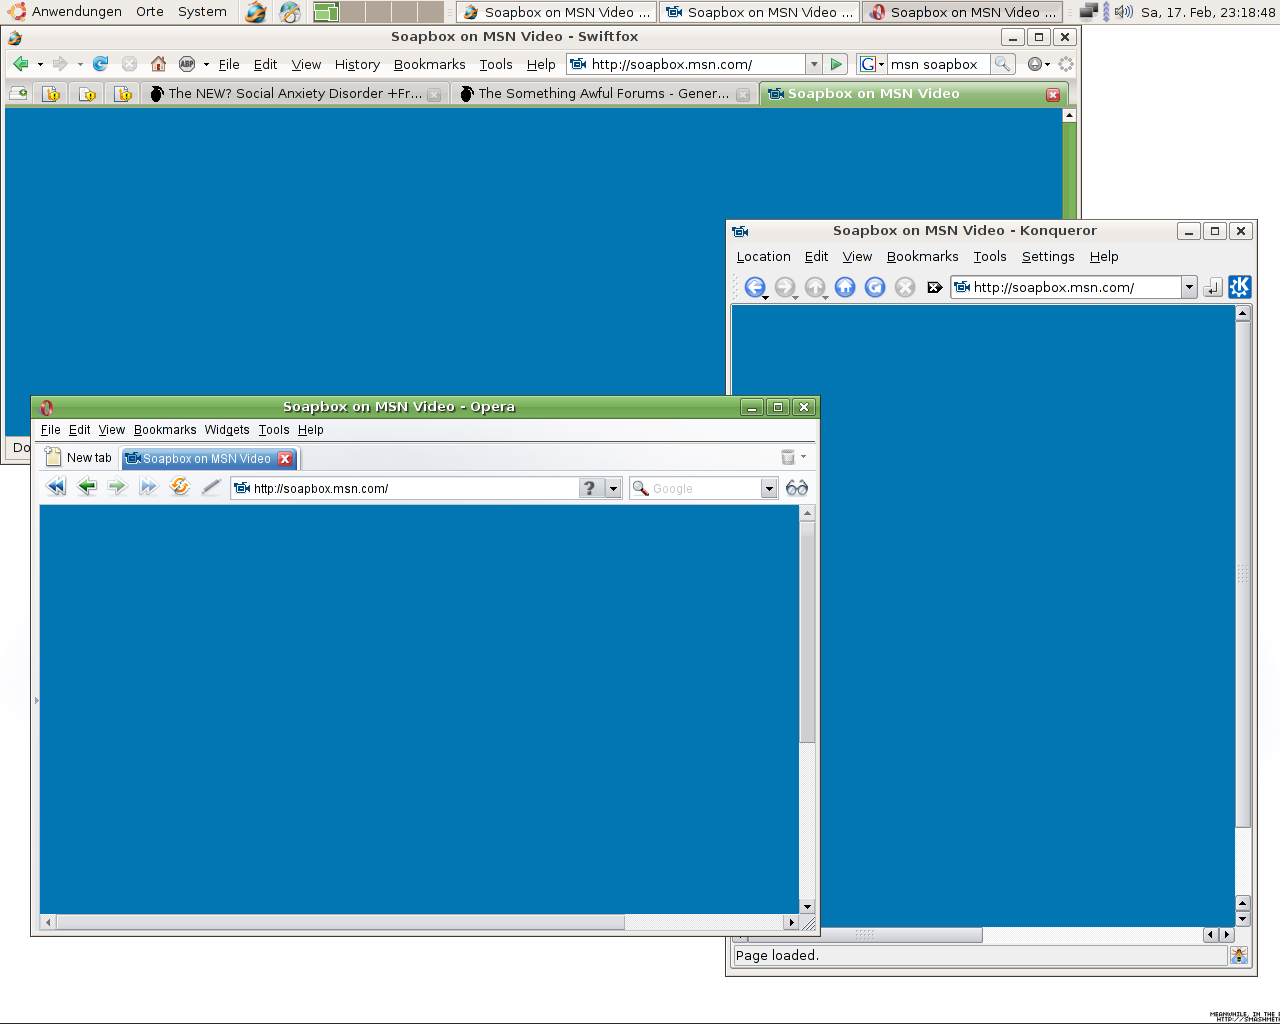This screenshot has height=1024, width=1280.
Task: Close the Soapbox tab in Swiftfox
Action: click(1053, 94)
